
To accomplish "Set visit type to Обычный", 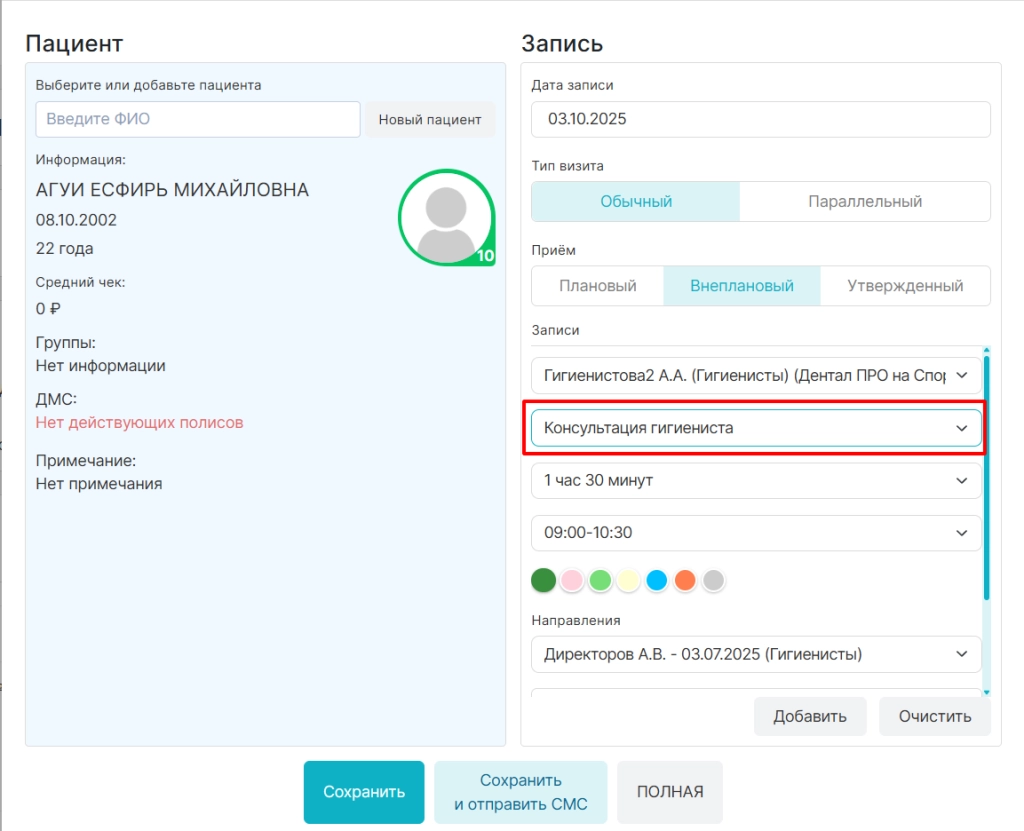I will [636, 201].
